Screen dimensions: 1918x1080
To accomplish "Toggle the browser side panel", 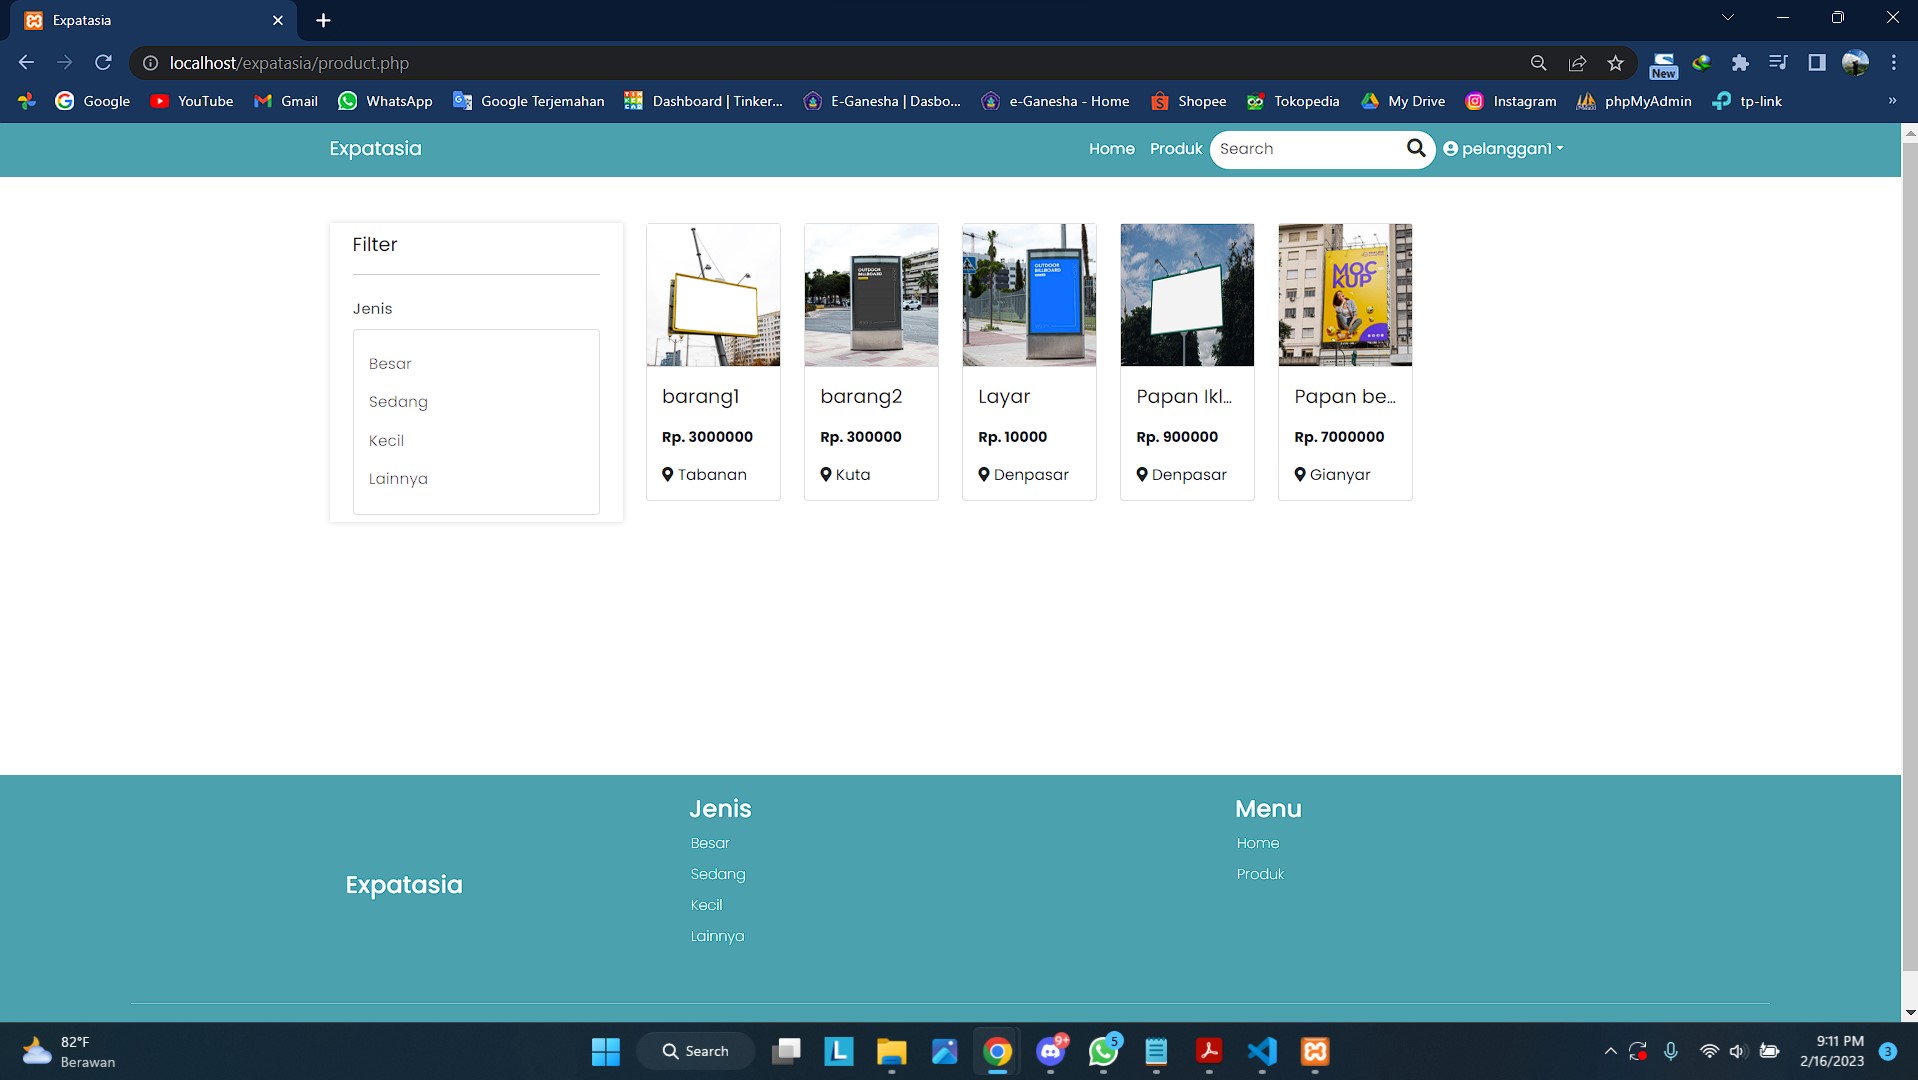I will pyautogui.click(x=1817, y=63).
